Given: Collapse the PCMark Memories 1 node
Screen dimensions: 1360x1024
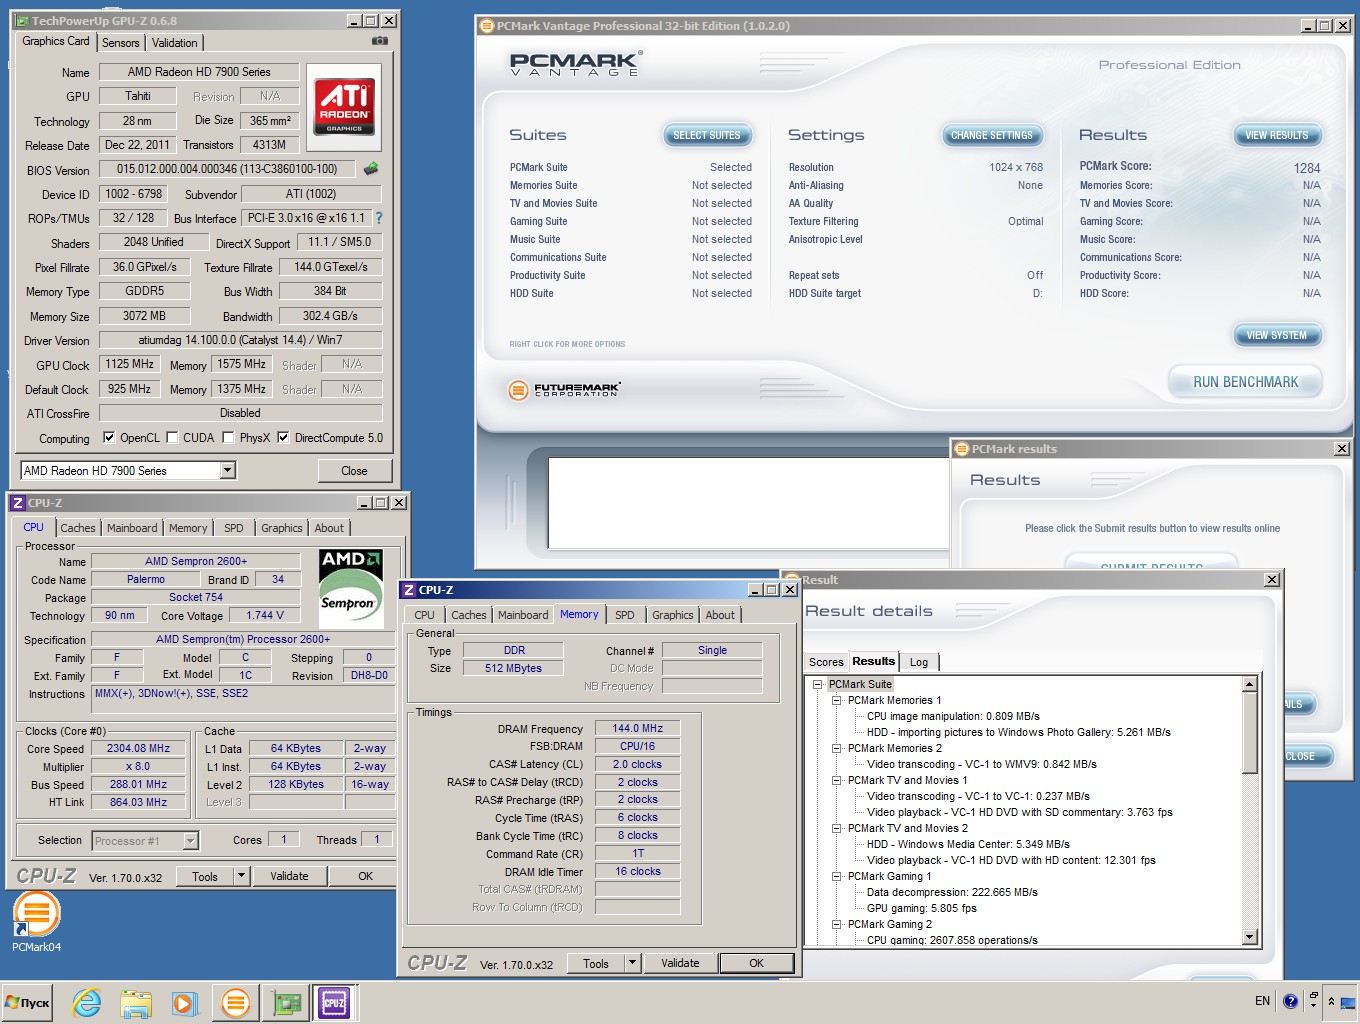Looking at the screenshot, I should click(x=837, y=701).
